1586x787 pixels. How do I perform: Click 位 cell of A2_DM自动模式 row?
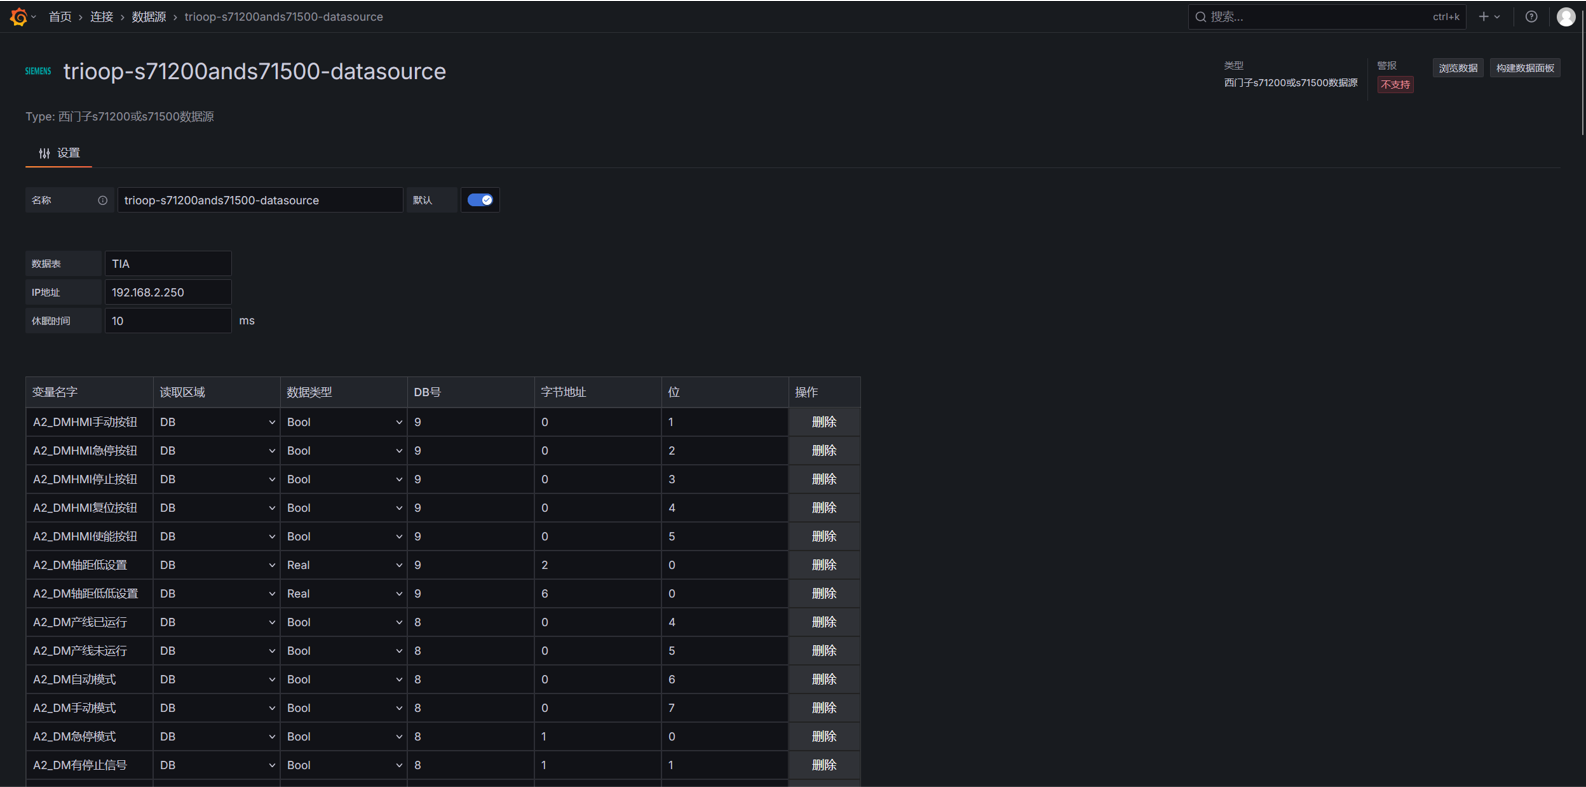click(725, 679)
